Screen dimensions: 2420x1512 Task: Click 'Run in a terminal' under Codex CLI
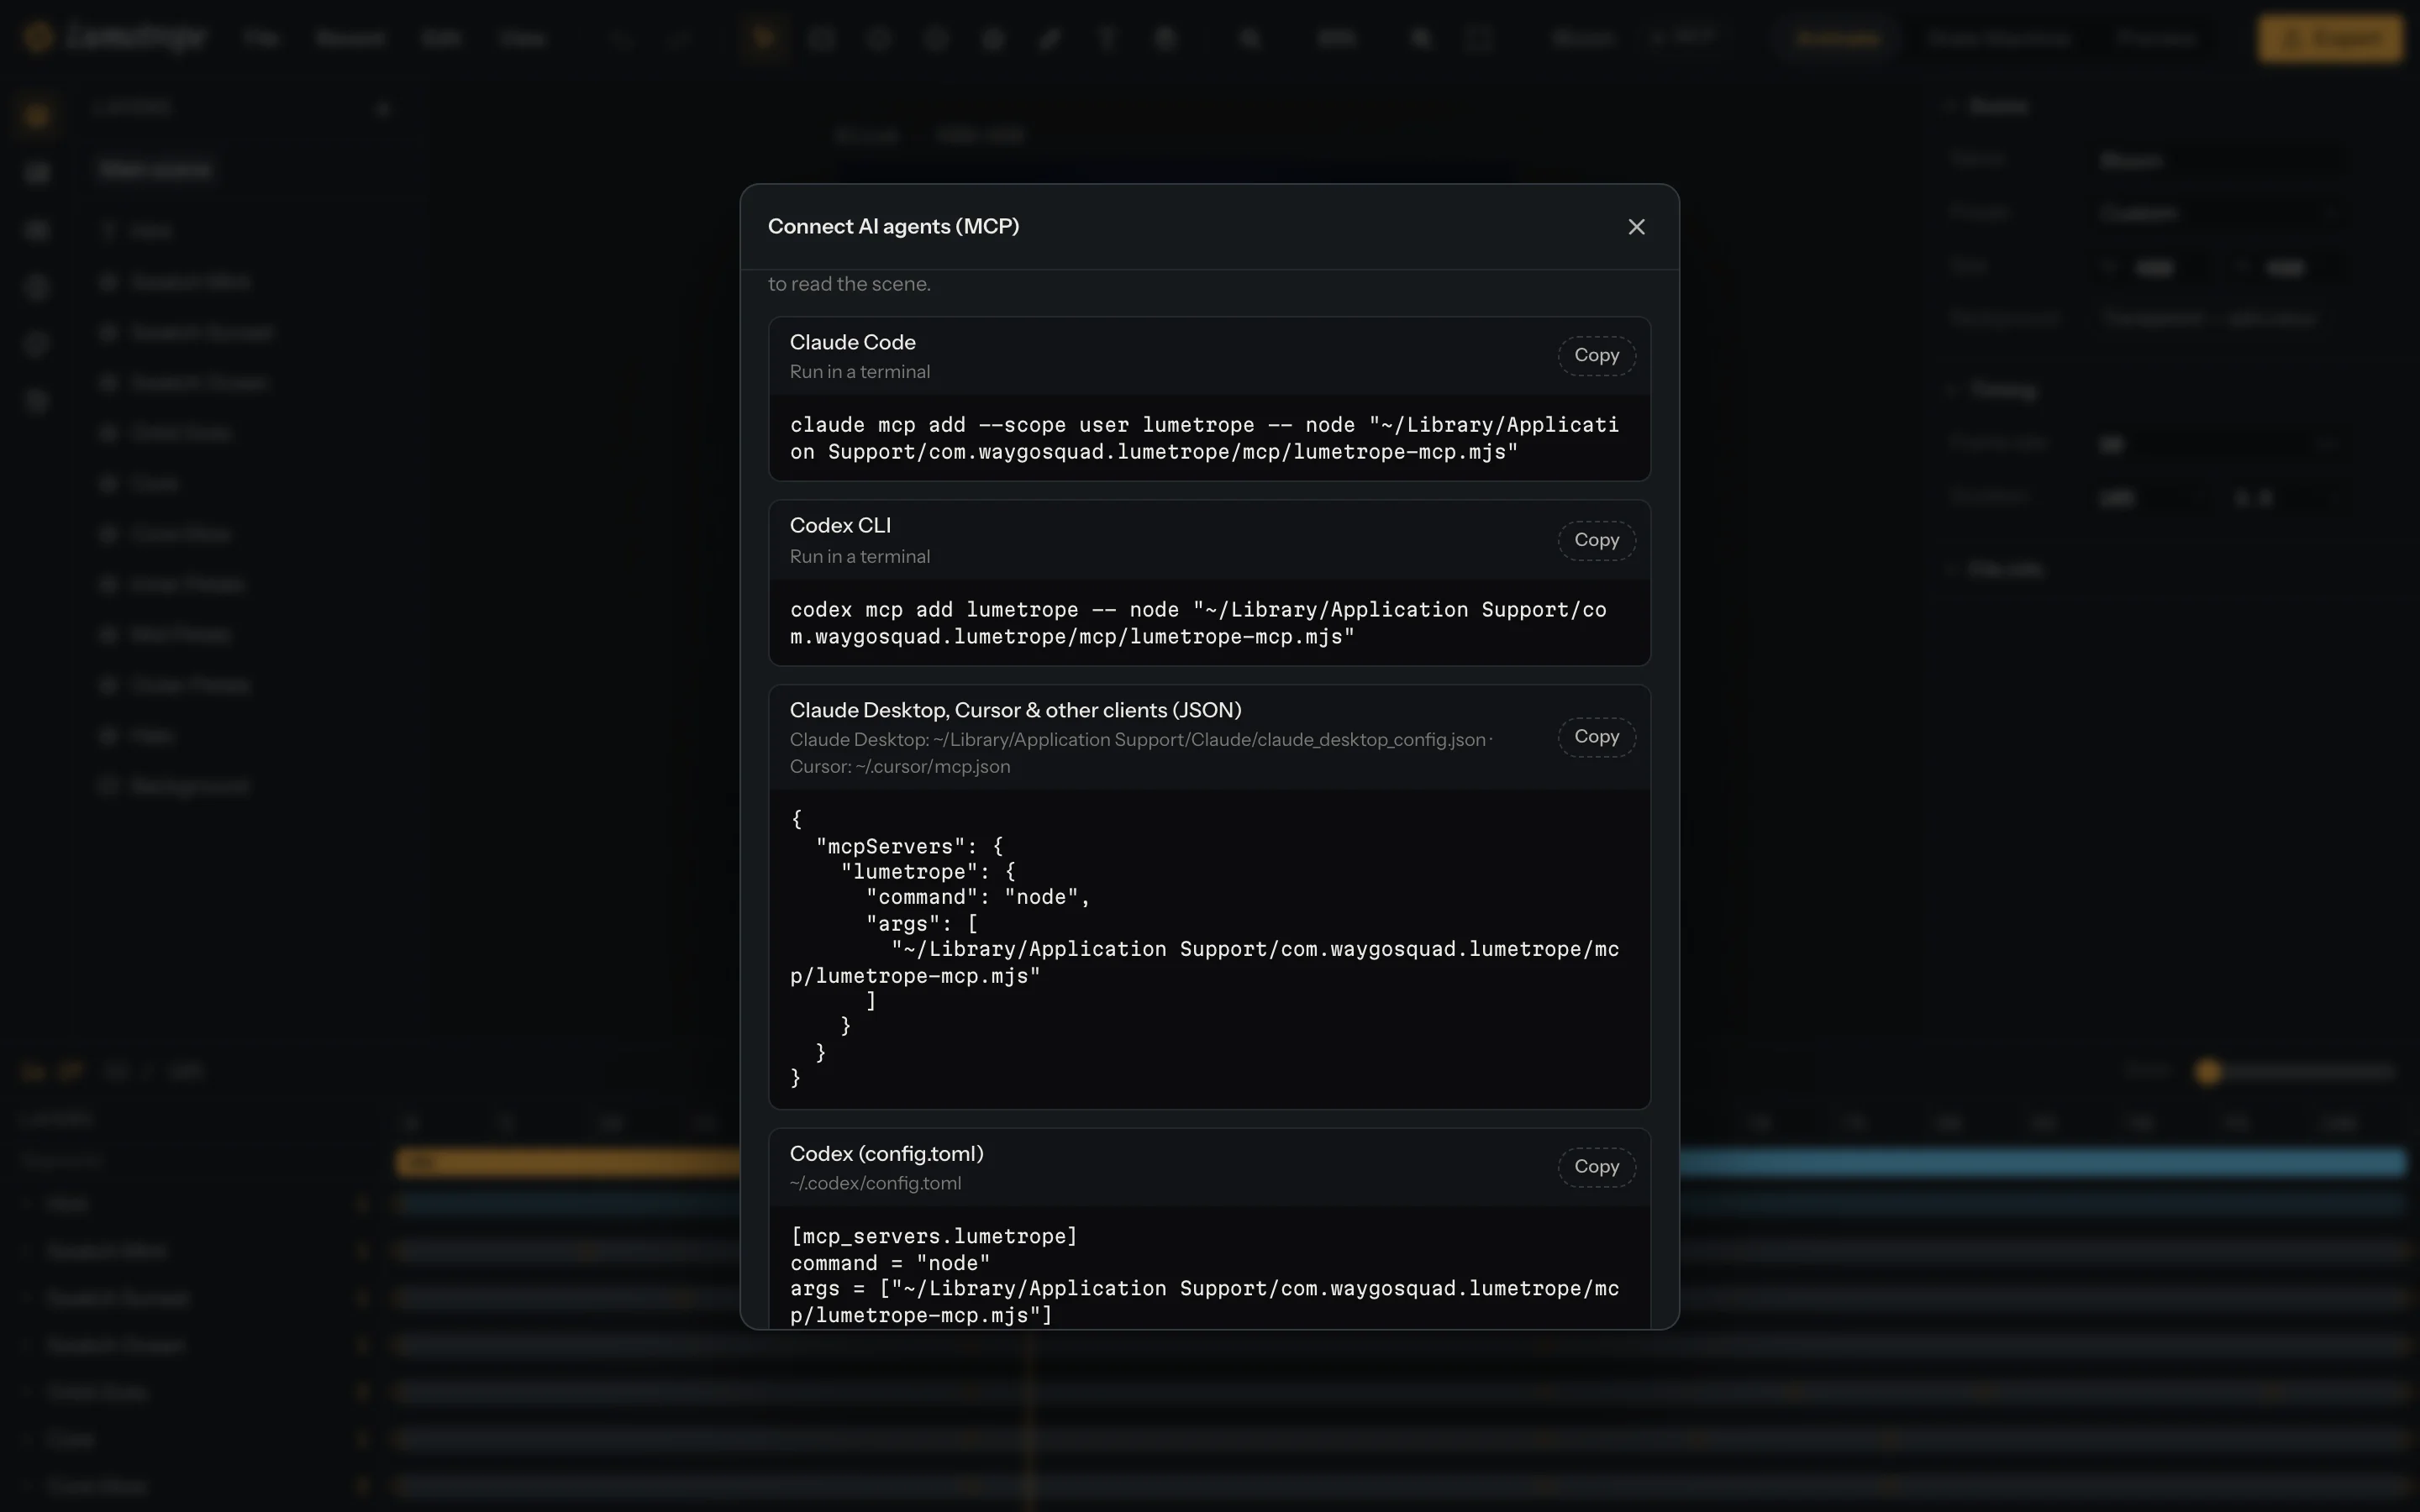pos(860,557)
